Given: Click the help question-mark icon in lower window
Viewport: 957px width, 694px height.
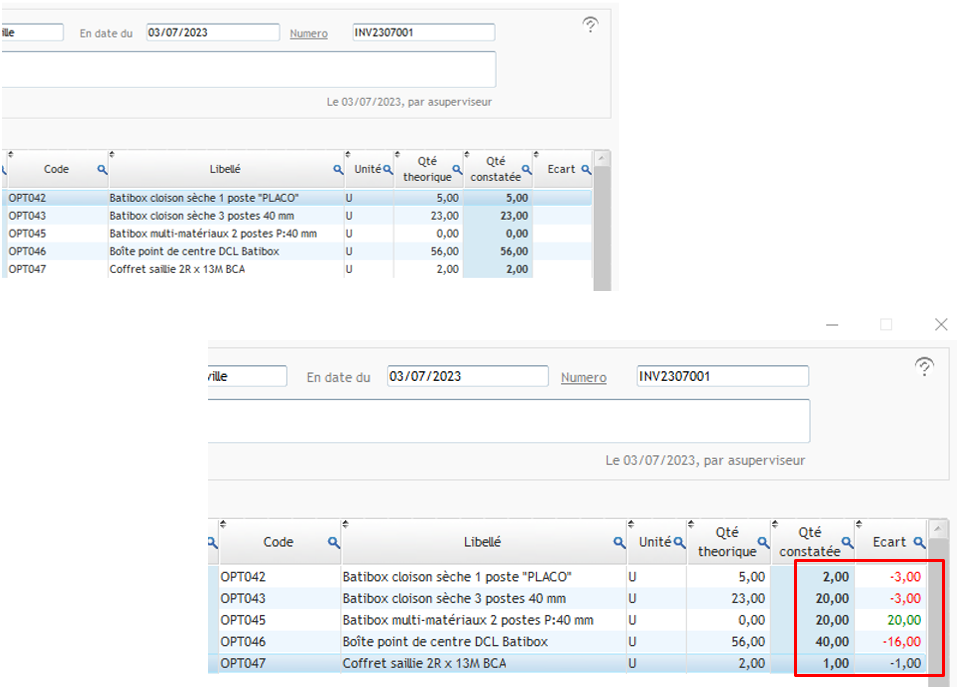Looking at the screenshot, I should (x=925, y=366).
